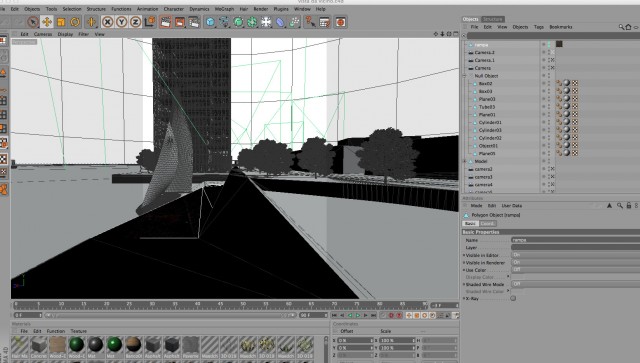Toggle visibility dots for Cylinder01 object

pyautogui.click(x=549, y=122)
